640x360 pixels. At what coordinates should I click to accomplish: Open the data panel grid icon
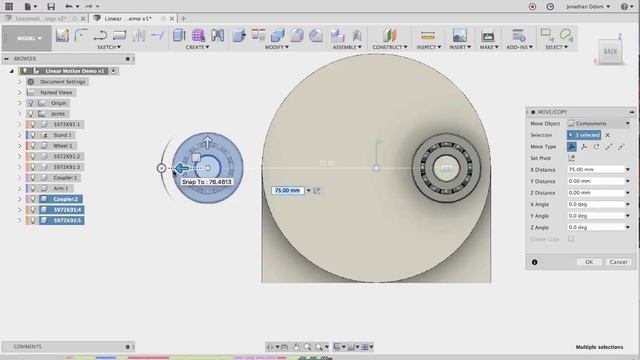[9, 6]
